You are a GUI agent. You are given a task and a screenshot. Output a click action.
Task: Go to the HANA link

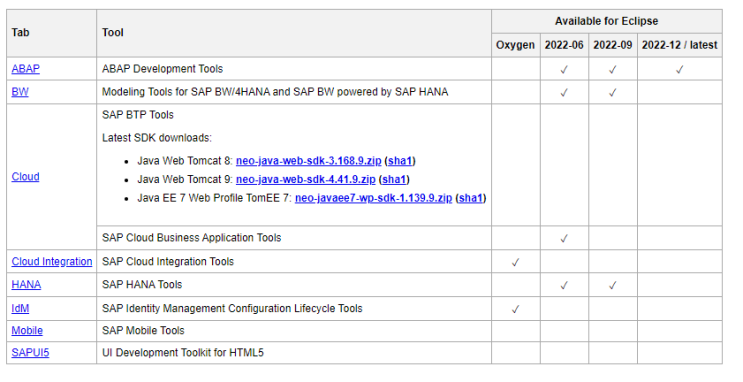point(26,284)
